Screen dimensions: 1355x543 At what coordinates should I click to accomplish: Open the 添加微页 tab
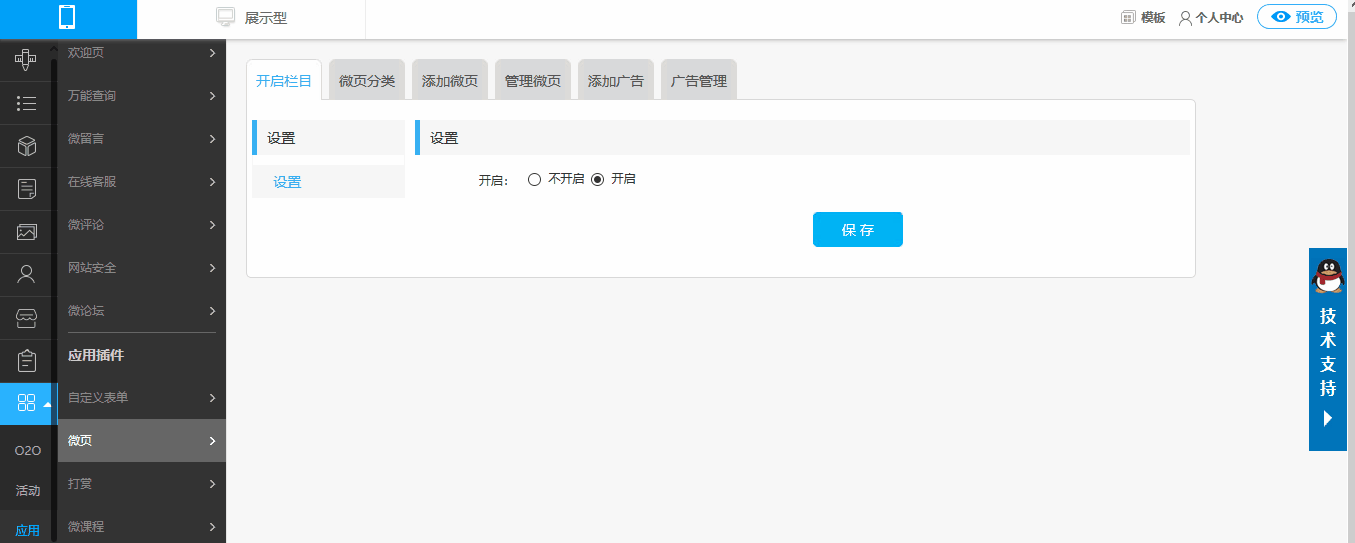450,80
